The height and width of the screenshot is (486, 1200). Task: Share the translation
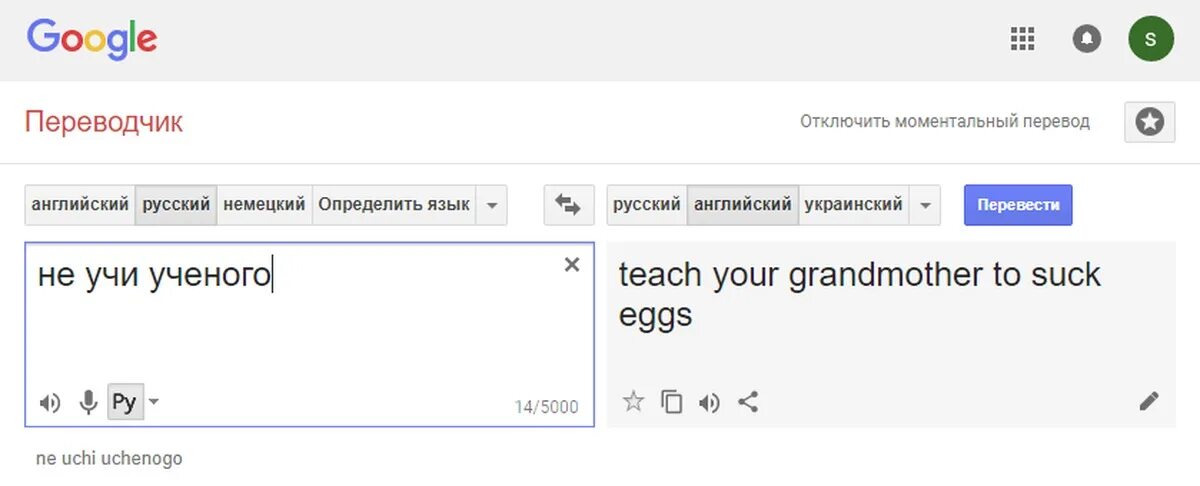(748, 402)
